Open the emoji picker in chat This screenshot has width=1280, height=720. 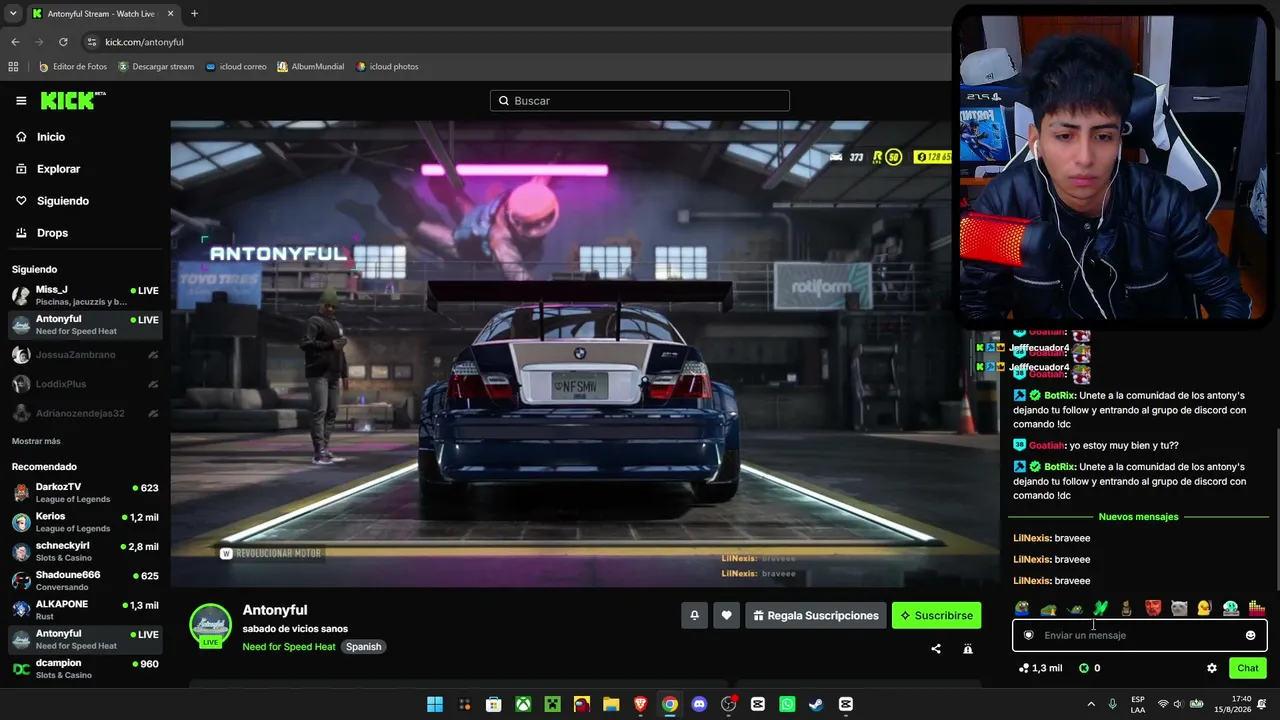(1250, 635)
